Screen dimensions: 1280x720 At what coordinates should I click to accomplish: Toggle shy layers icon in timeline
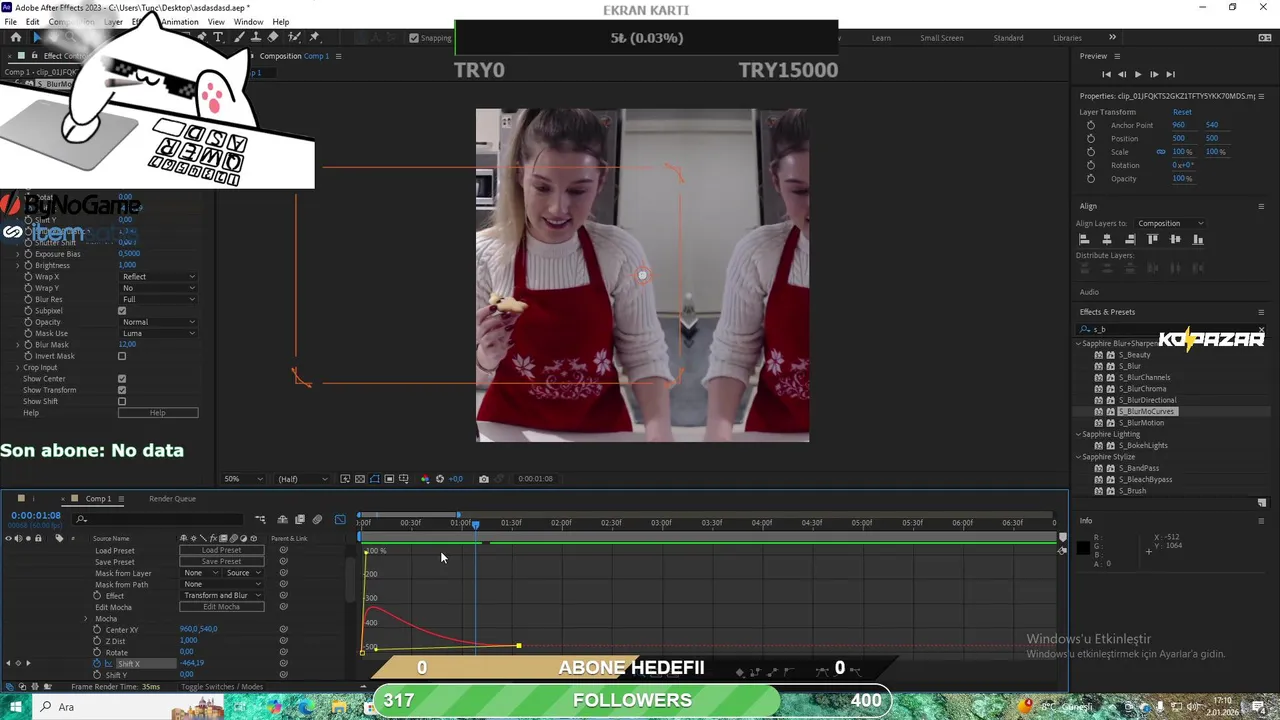pos(283,519)
